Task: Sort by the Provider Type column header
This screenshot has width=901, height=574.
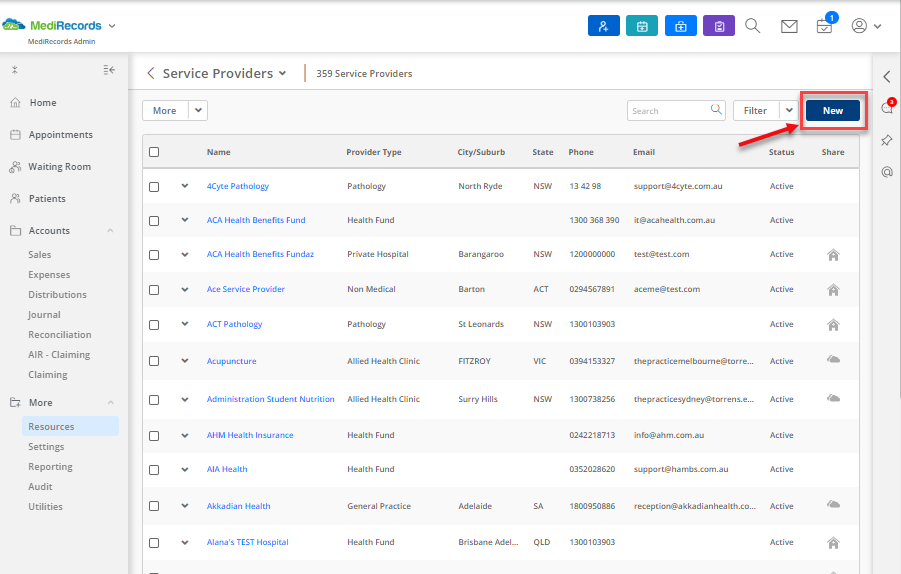Action: pos(374,152)
